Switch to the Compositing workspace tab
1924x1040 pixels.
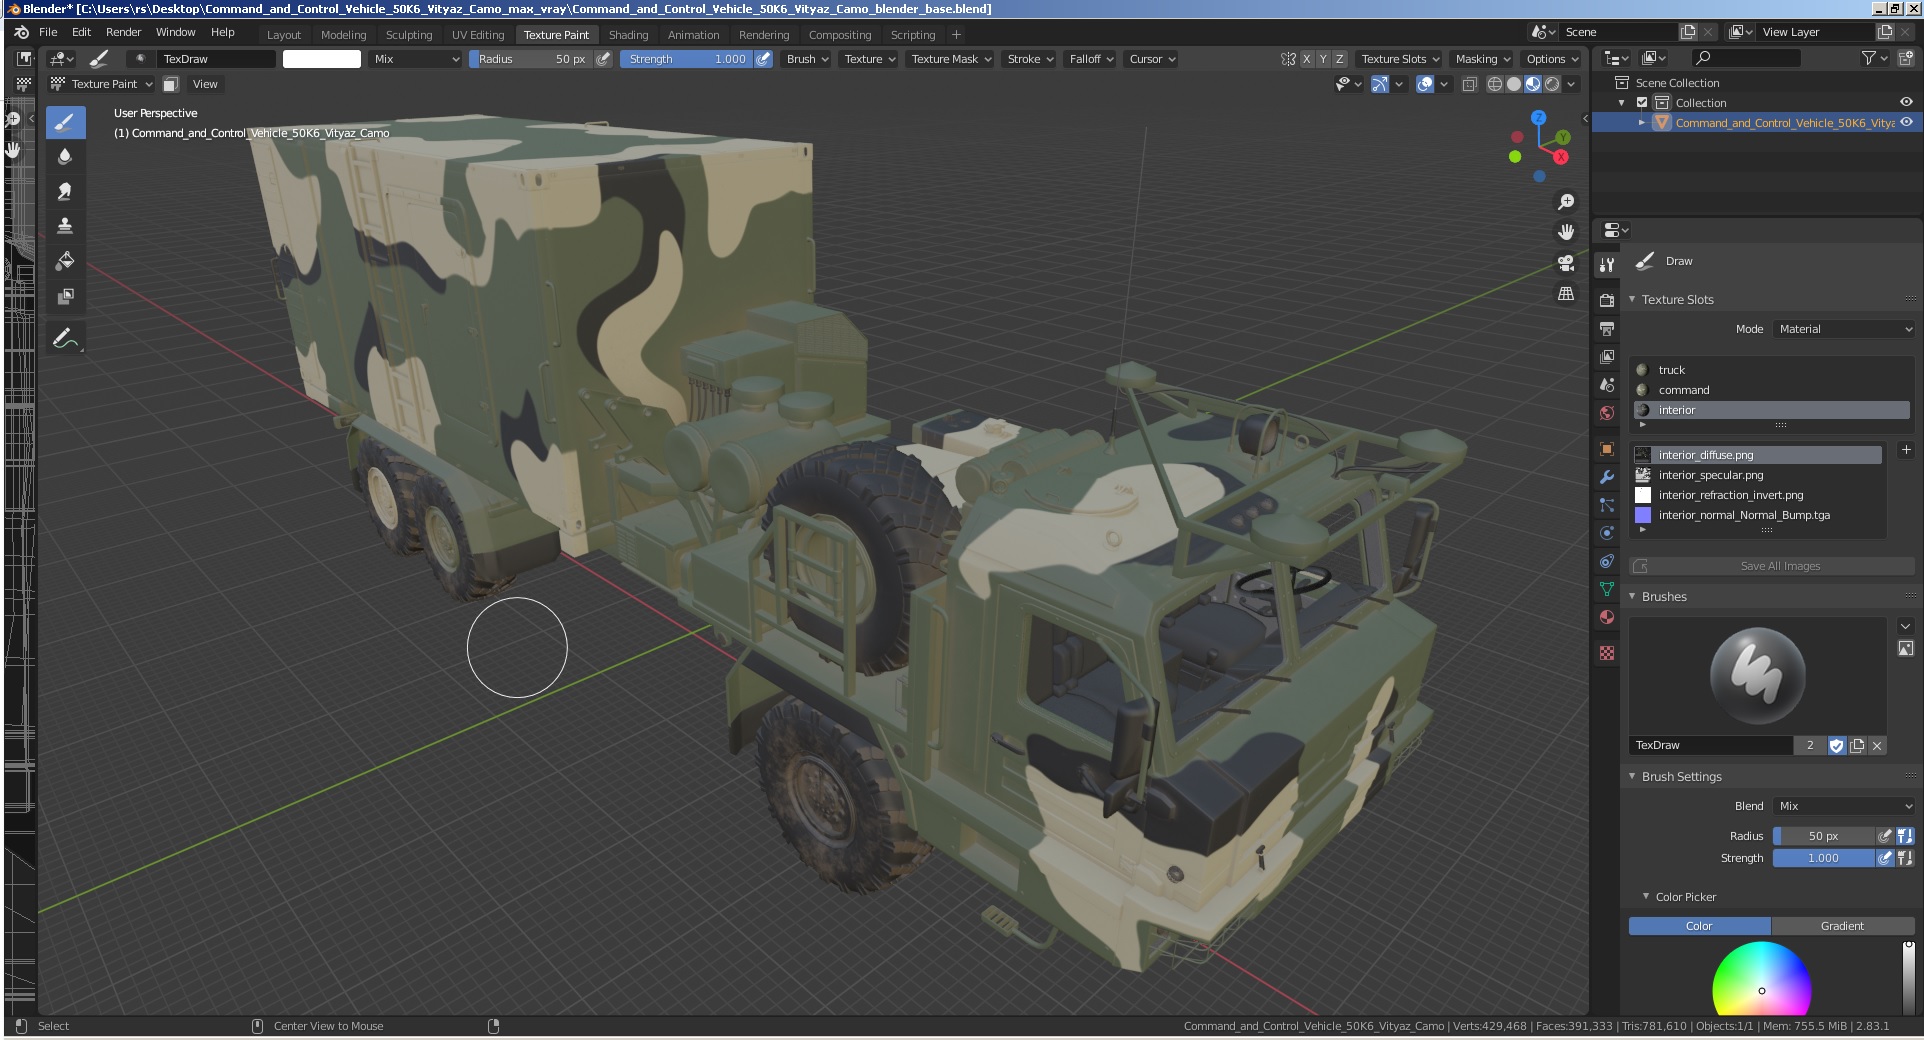tap(840, 34)
